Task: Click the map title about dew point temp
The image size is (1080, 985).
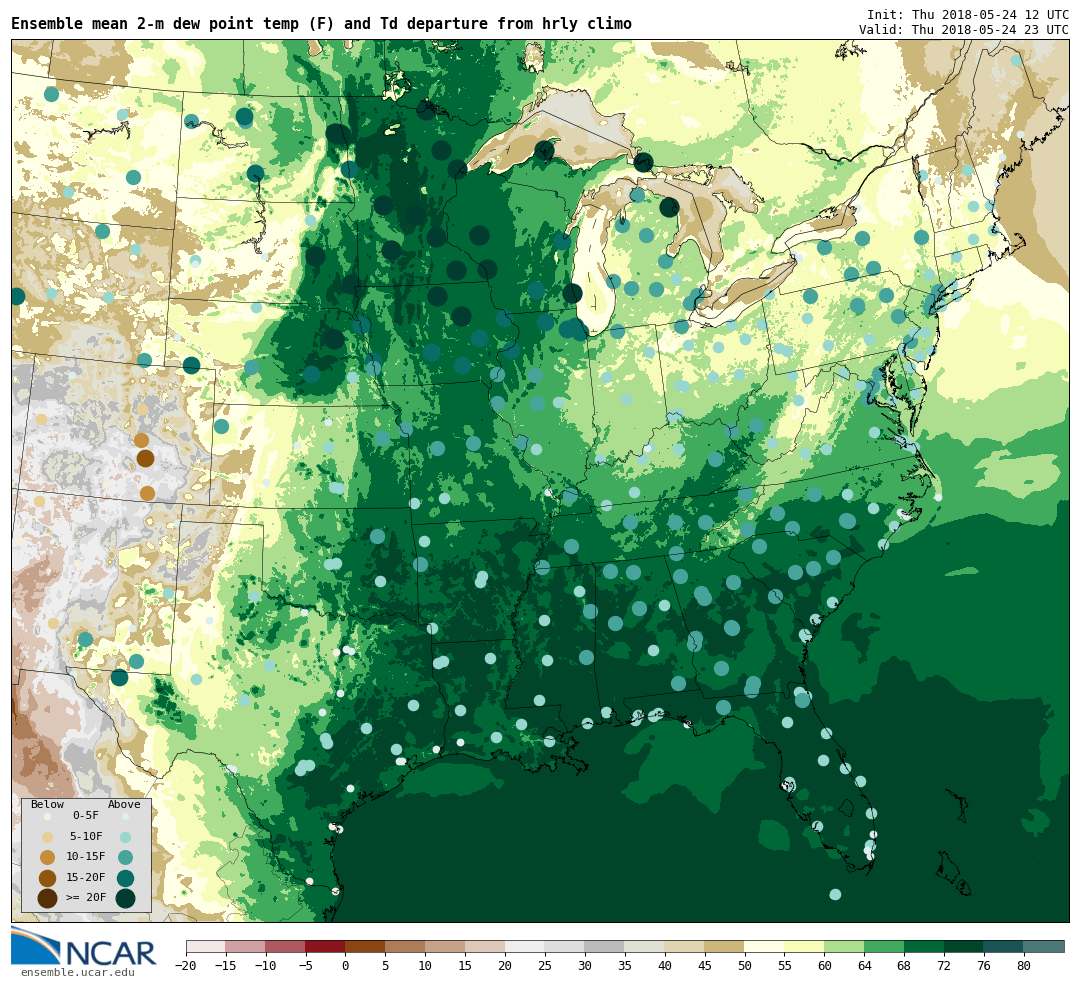Action: pos(321,24)
